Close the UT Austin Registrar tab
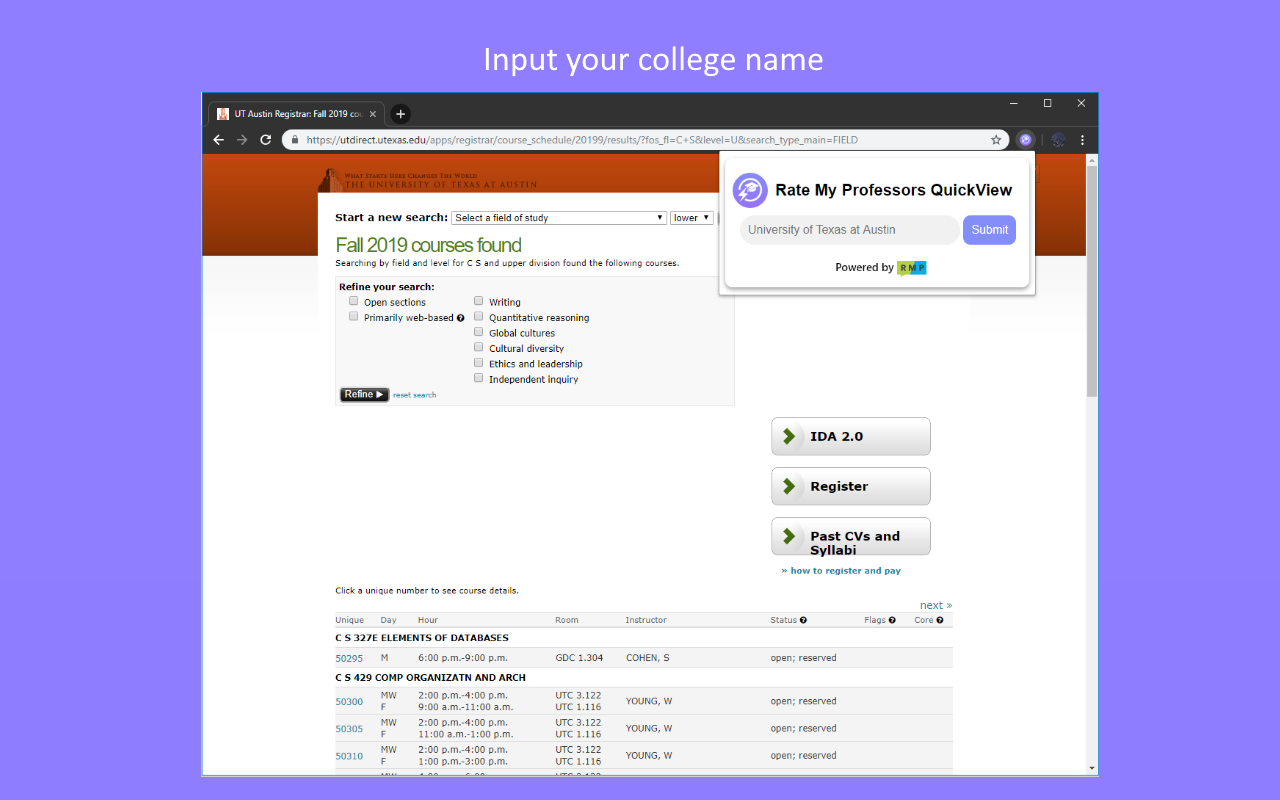This screenshot has width=1280, height=800. point(373,114)
